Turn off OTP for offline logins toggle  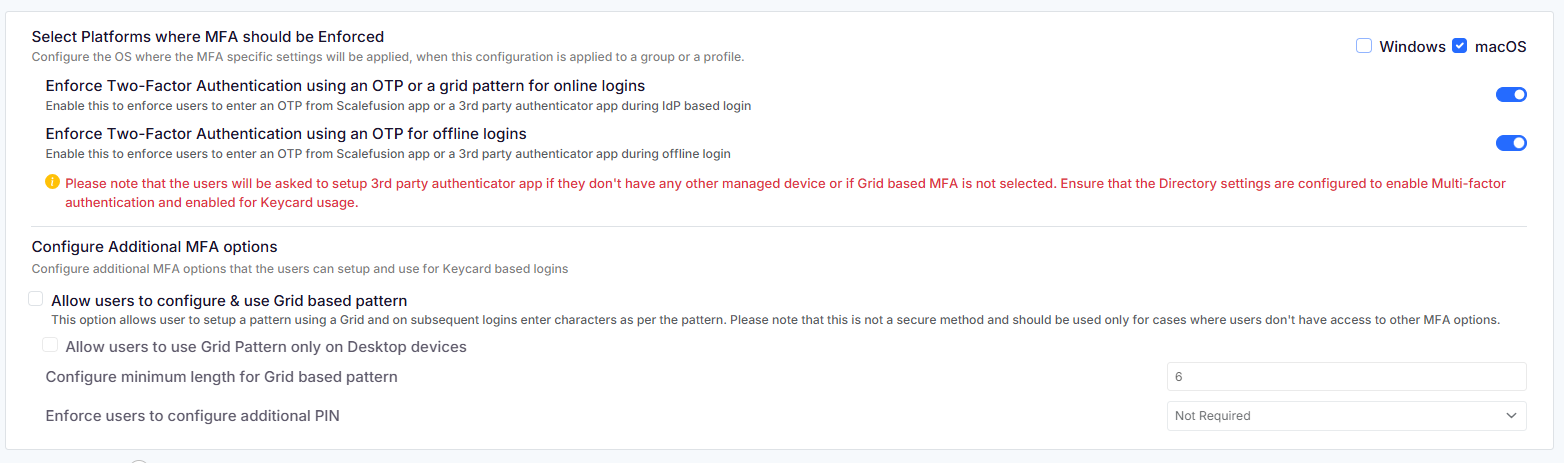coord(1511,143)
